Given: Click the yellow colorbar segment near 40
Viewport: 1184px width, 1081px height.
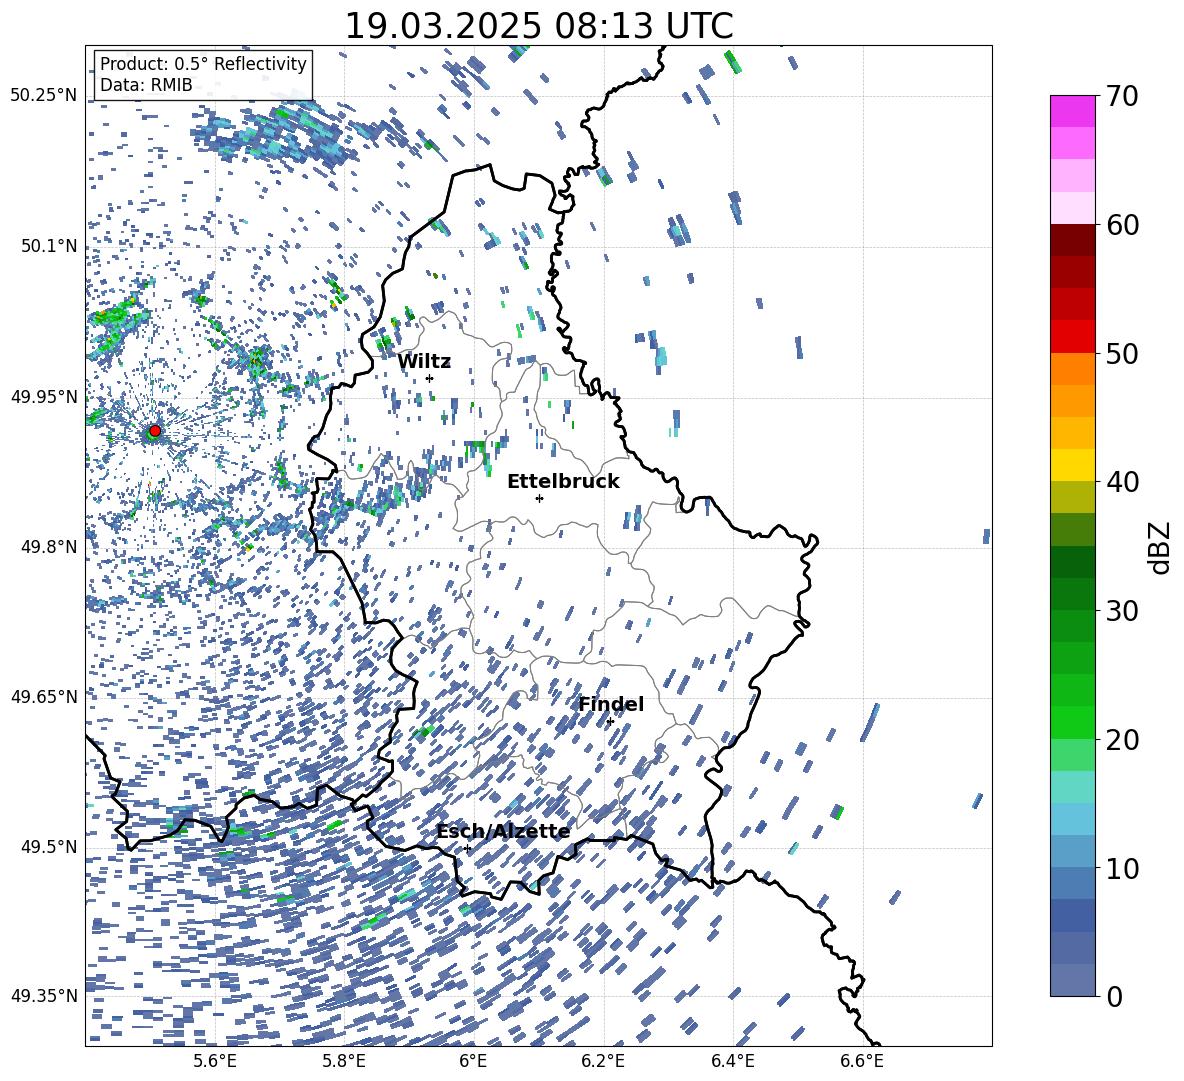Looking at the screenshot, I should click(1072, 465).
